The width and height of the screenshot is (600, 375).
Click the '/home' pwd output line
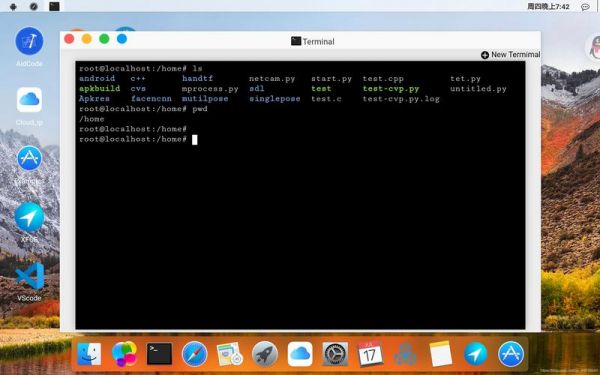click(x=91, y=119)
